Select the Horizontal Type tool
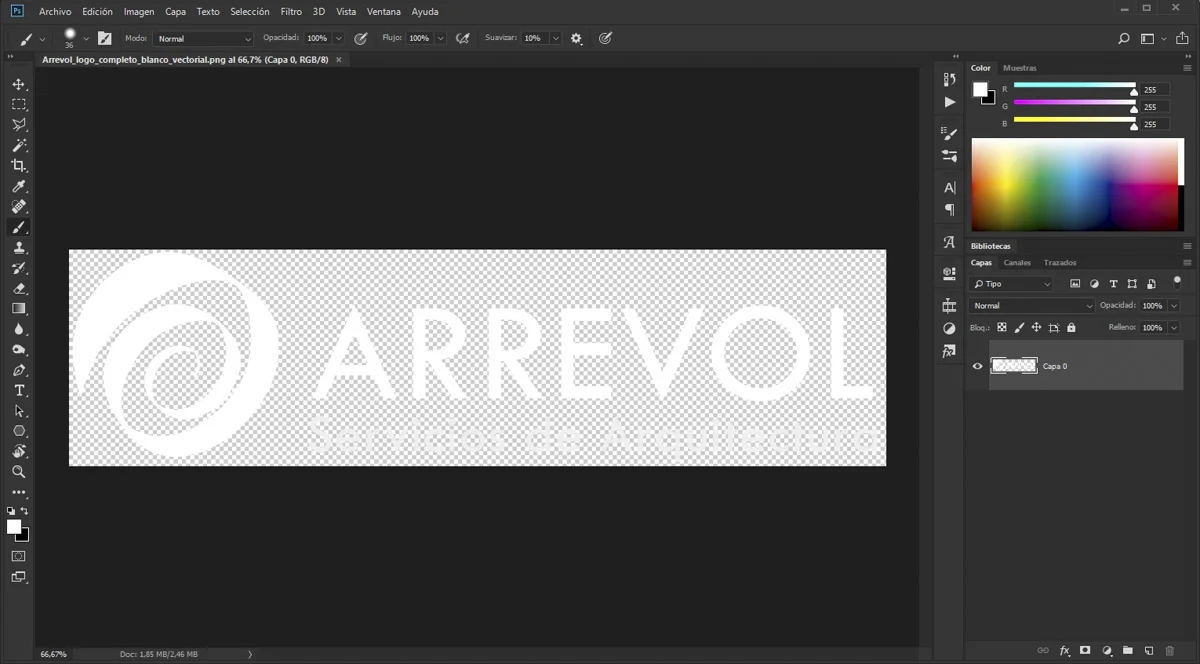The height and width of the screenshot is (664, 1200). pyautogui.click(x=18, y=390)
